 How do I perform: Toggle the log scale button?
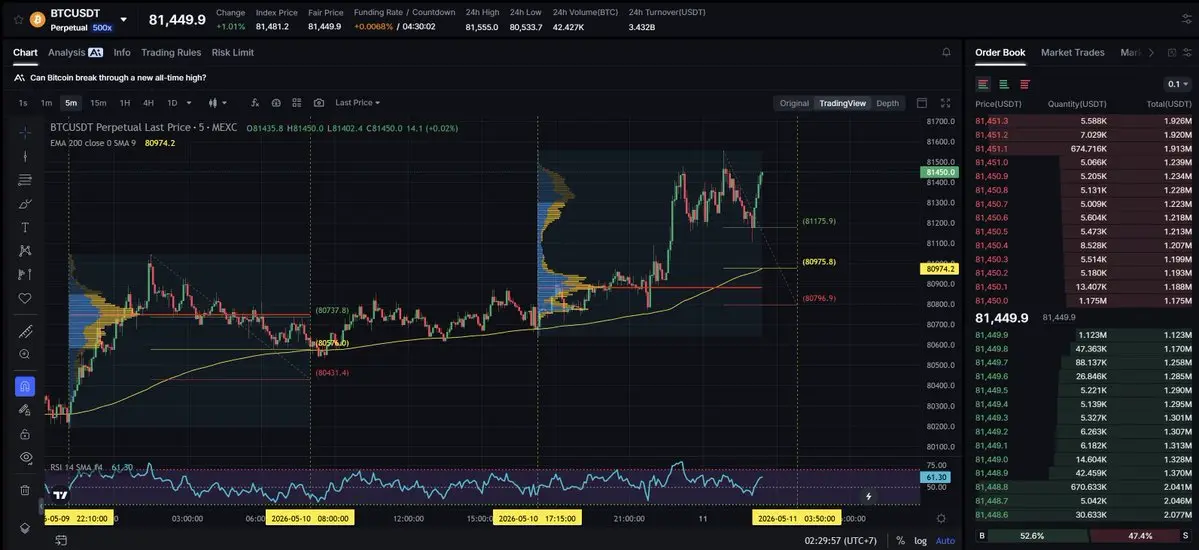(x=921, y=541)
